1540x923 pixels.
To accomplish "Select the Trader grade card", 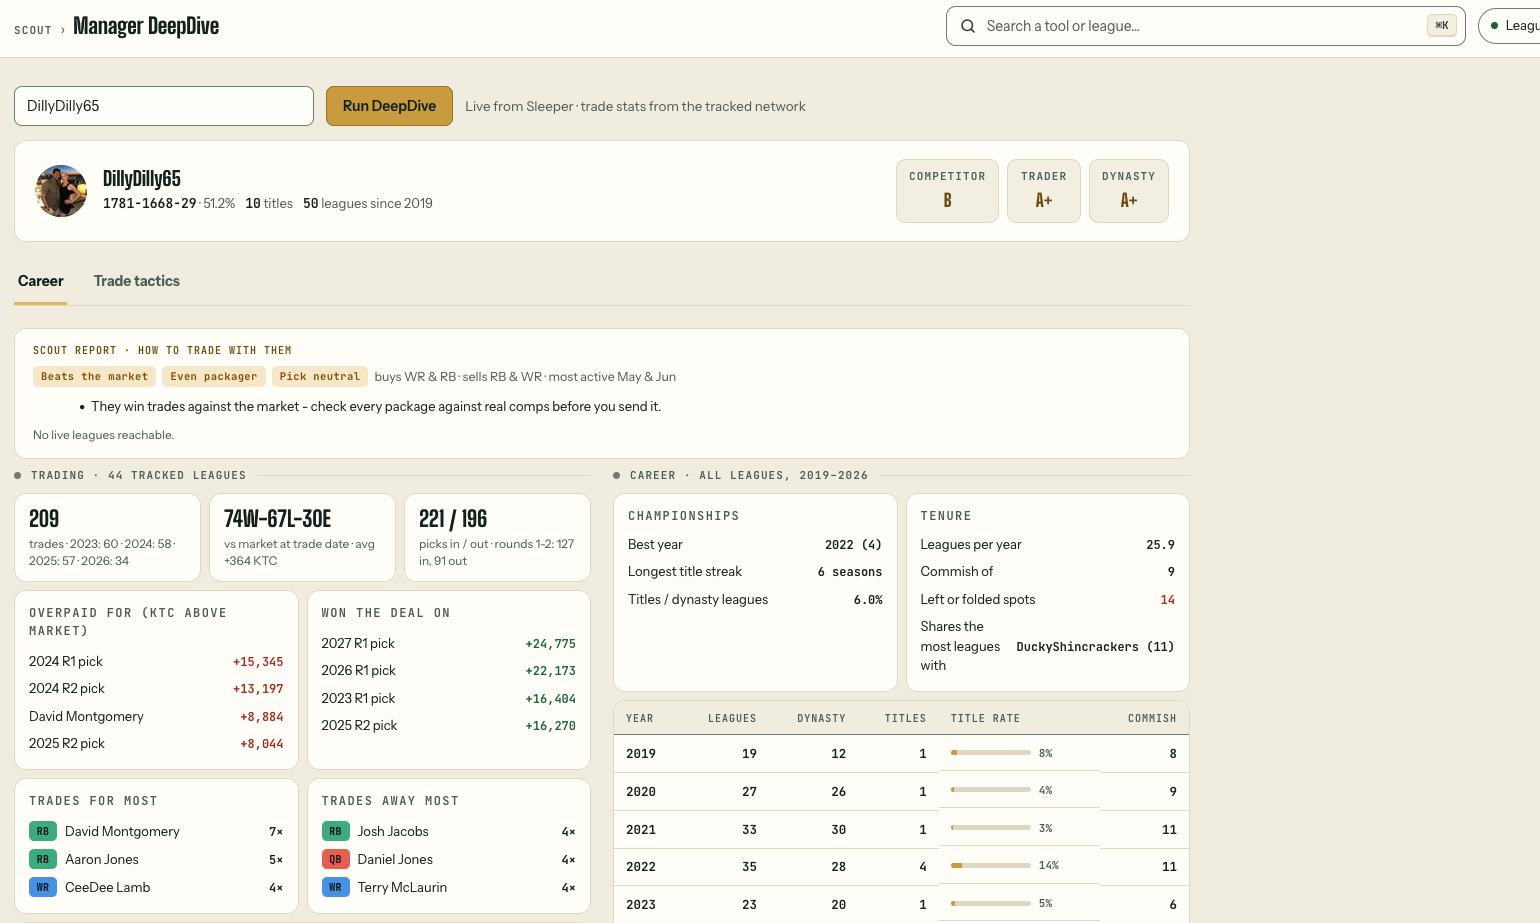I will [x=1044, y=191].
